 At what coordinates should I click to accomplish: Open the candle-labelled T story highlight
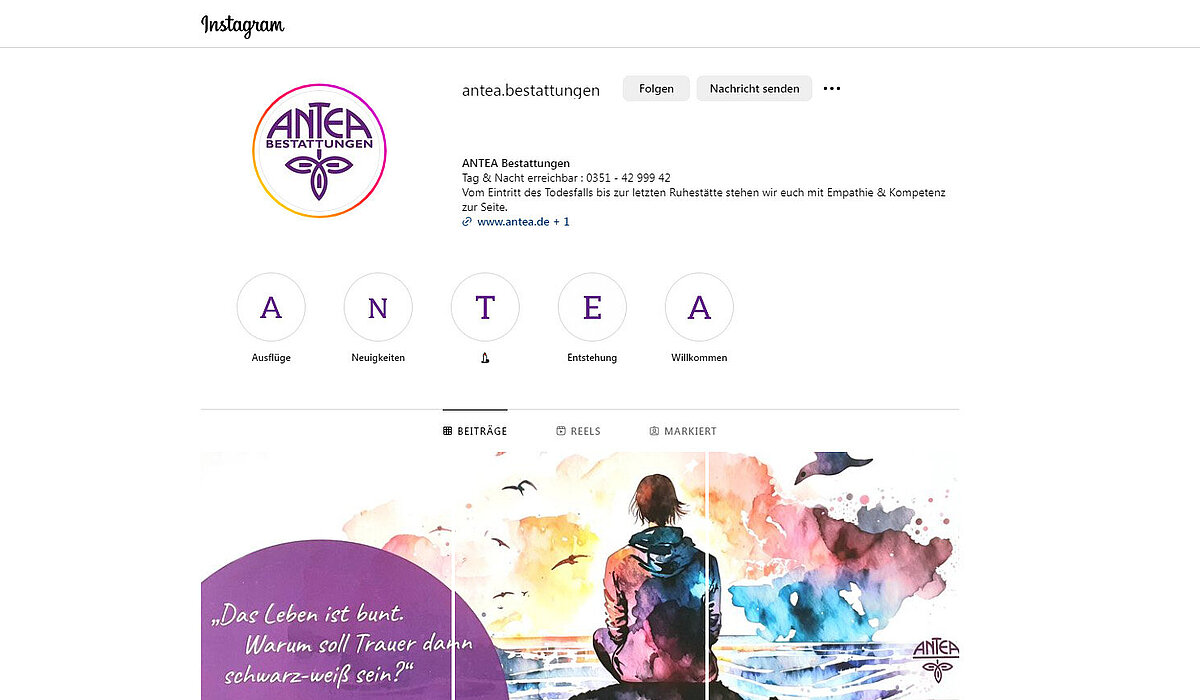485,307
